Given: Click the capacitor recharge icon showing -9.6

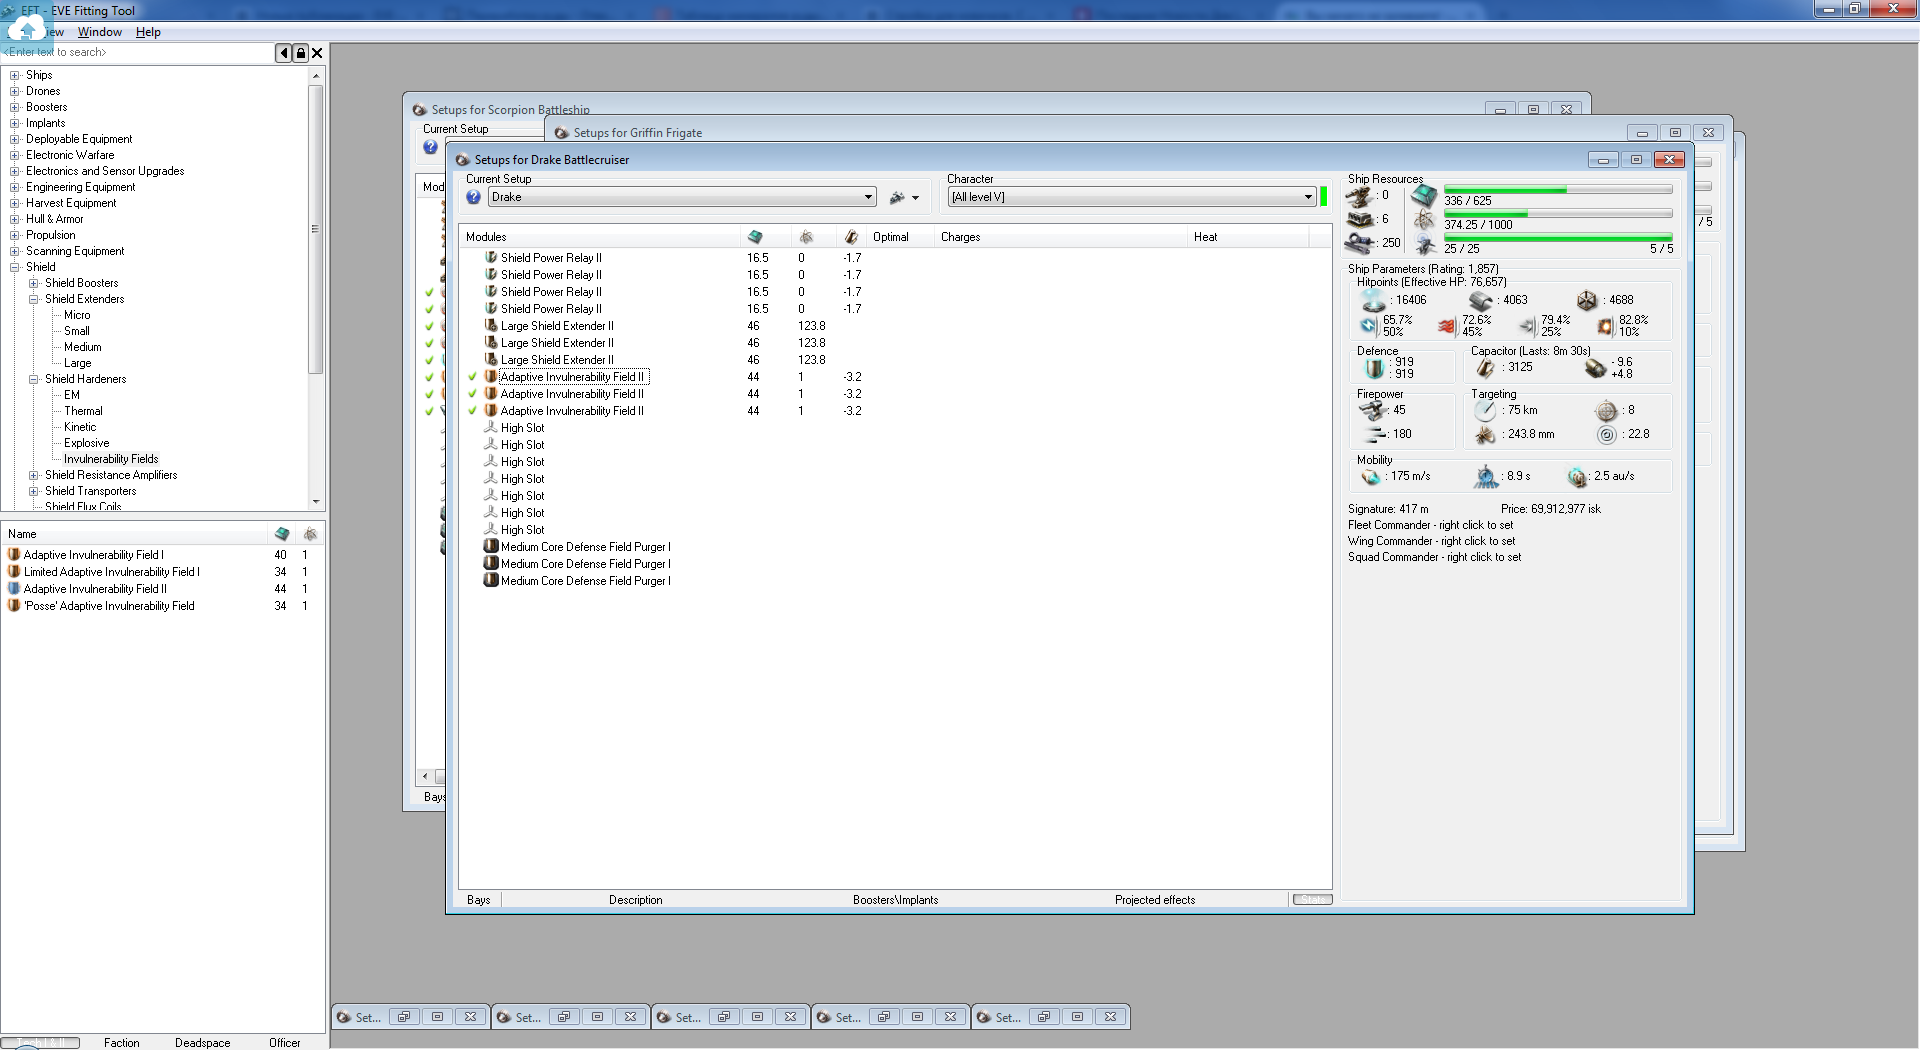Looking at the screenshot, I should 1596,368.
